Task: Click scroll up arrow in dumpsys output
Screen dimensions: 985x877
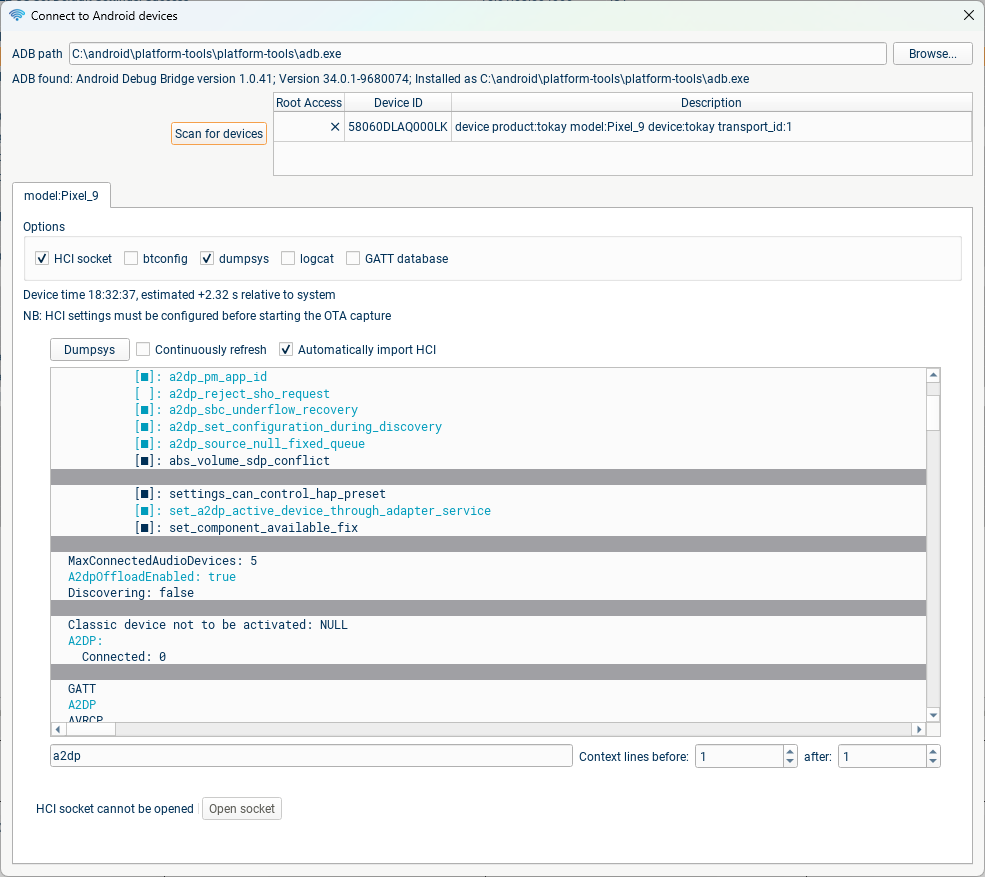Action: tap(933, 376)
